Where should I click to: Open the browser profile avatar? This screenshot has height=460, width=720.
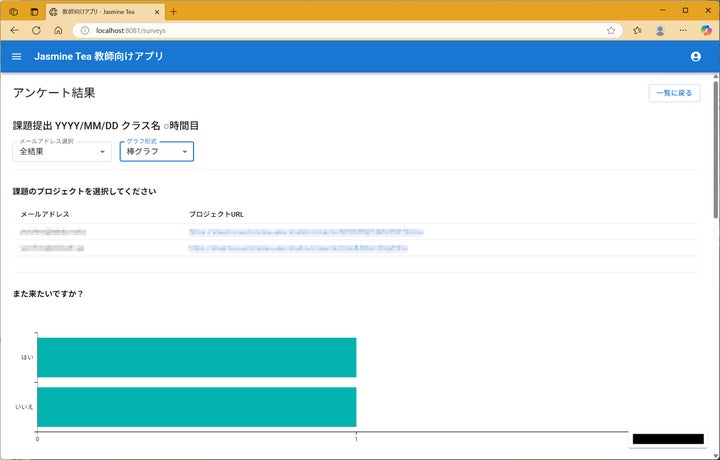tap(660, 30)
